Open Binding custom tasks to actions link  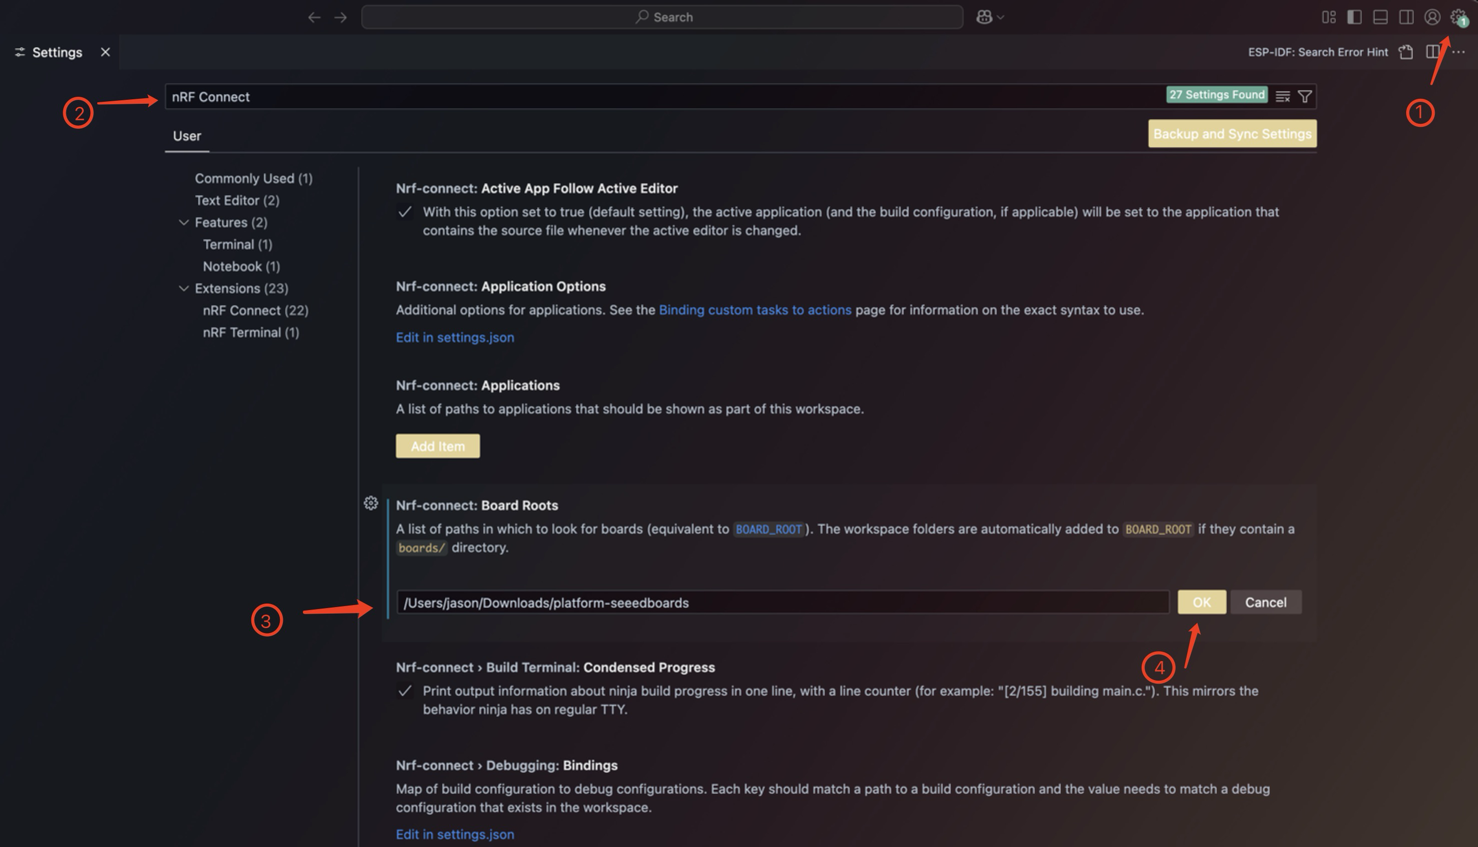pyautogui.click(x=755, y=310)
